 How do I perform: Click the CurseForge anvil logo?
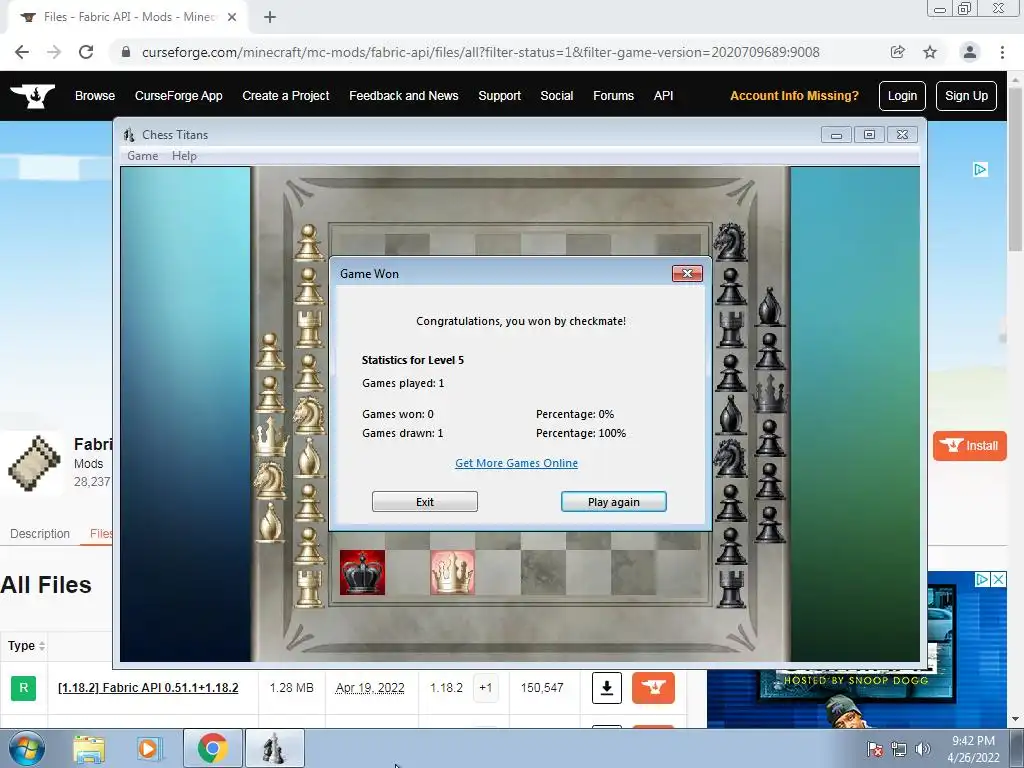33,96
